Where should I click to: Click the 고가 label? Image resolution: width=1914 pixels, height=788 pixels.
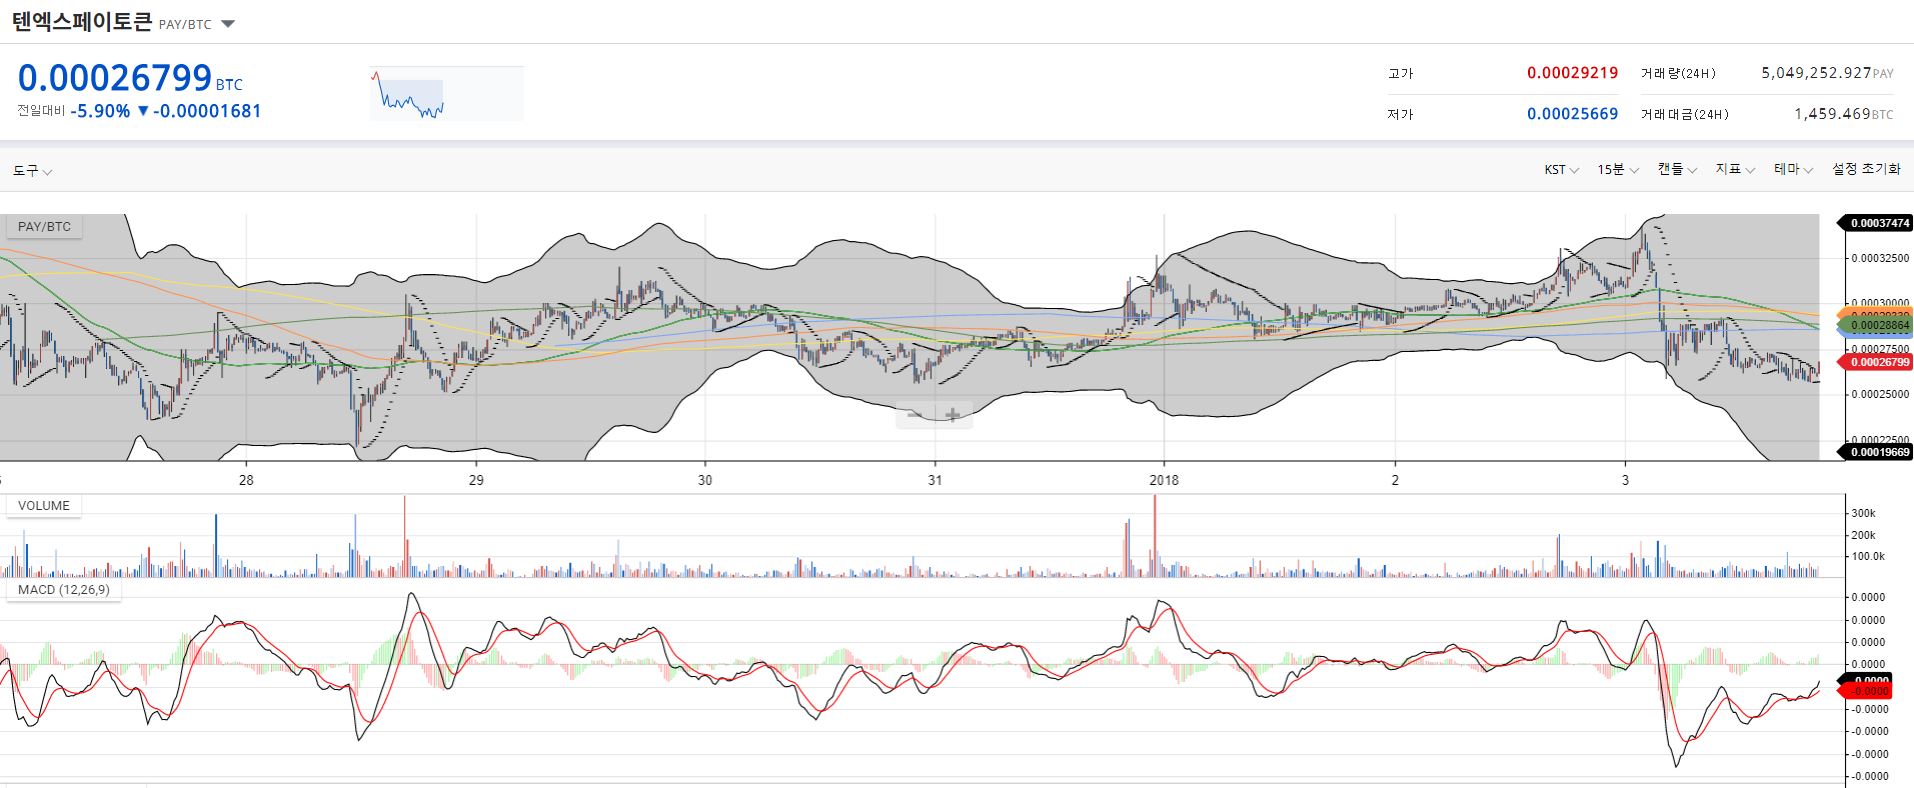(x=1400, y=74)
